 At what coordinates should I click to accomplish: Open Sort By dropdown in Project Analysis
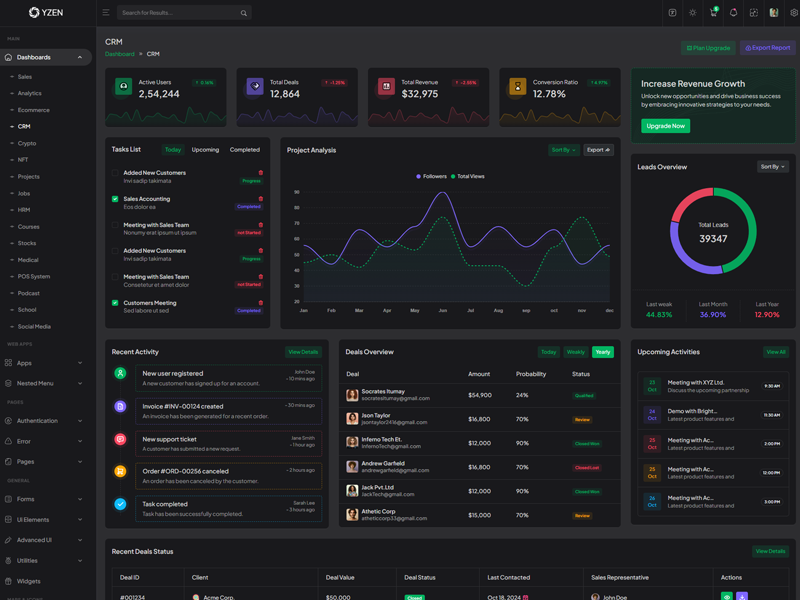pos(563,150)
